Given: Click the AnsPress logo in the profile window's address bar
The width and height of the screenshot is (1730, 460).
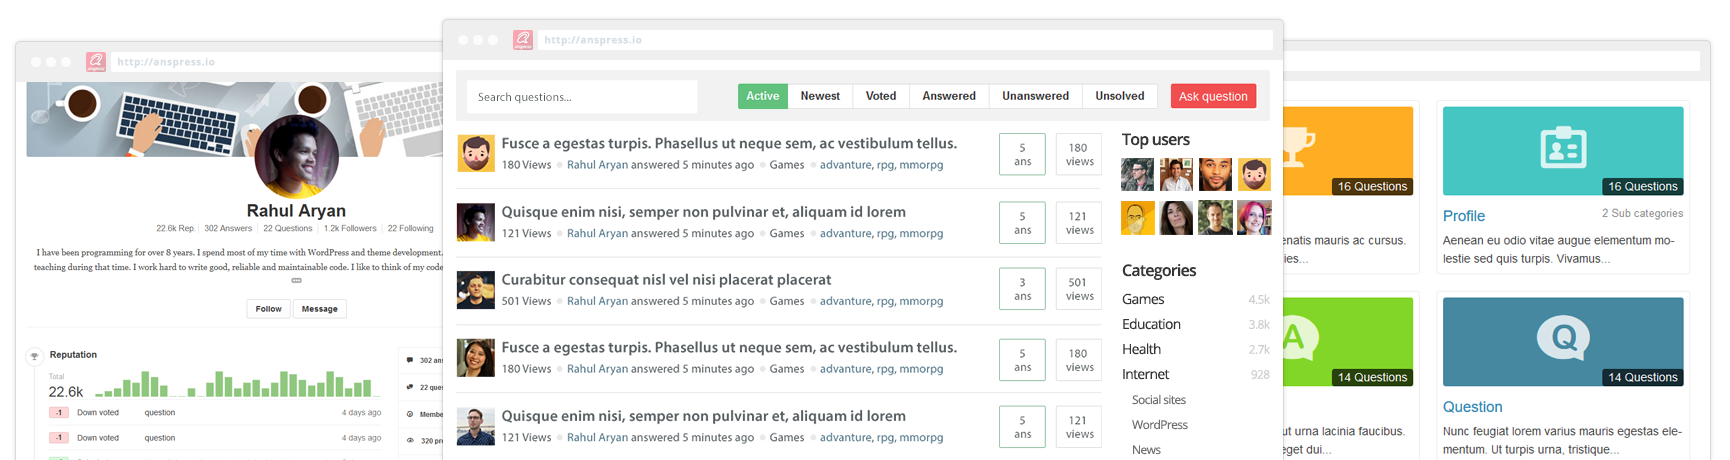Looking at the screenshot, I should pos(96,62).
